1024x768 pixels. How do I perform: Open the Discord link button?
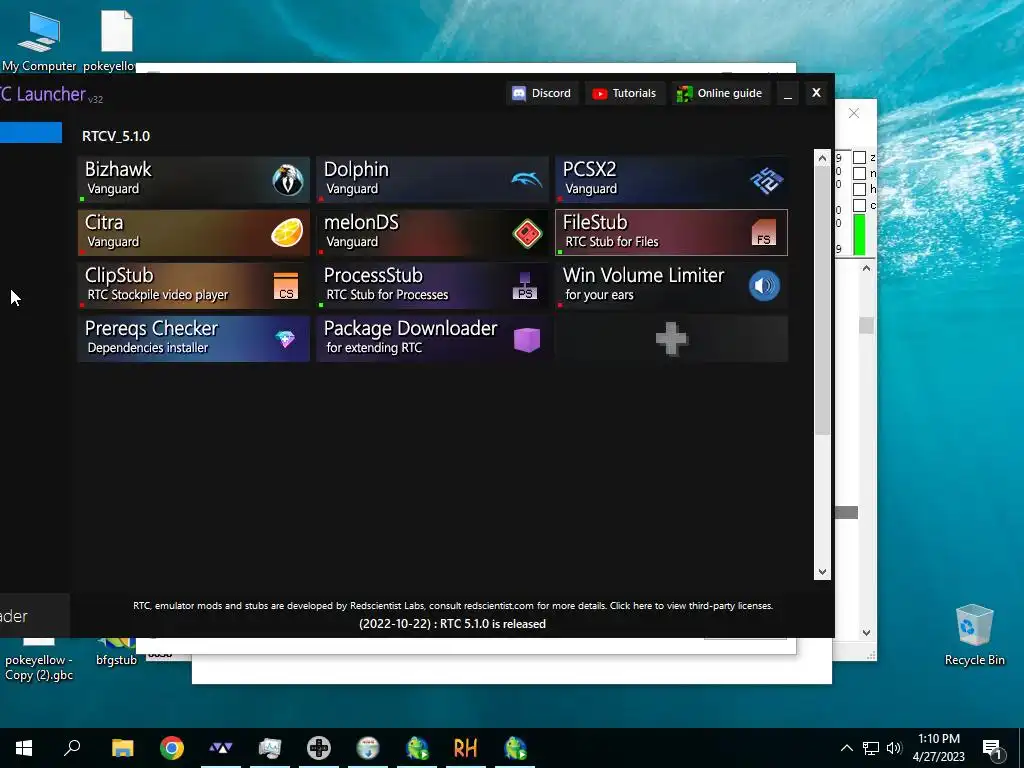[x=542, y=93]
